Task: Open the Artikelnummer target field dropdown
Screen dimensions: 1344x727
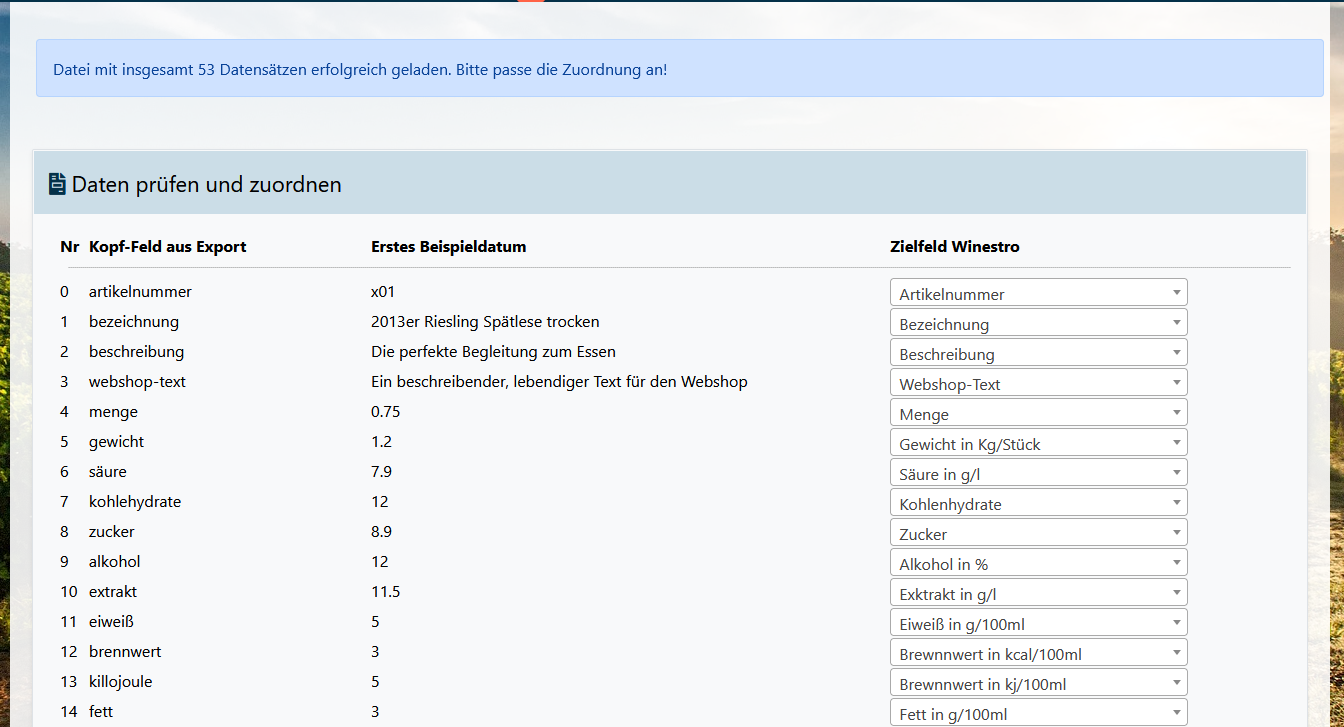Action: (1038, 293)
